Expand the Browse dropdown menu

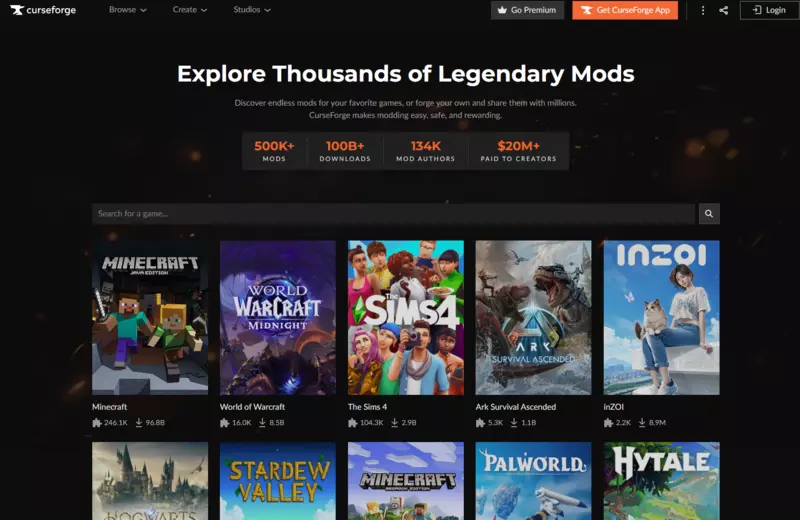pyautogui.click(x=128, y=10)
